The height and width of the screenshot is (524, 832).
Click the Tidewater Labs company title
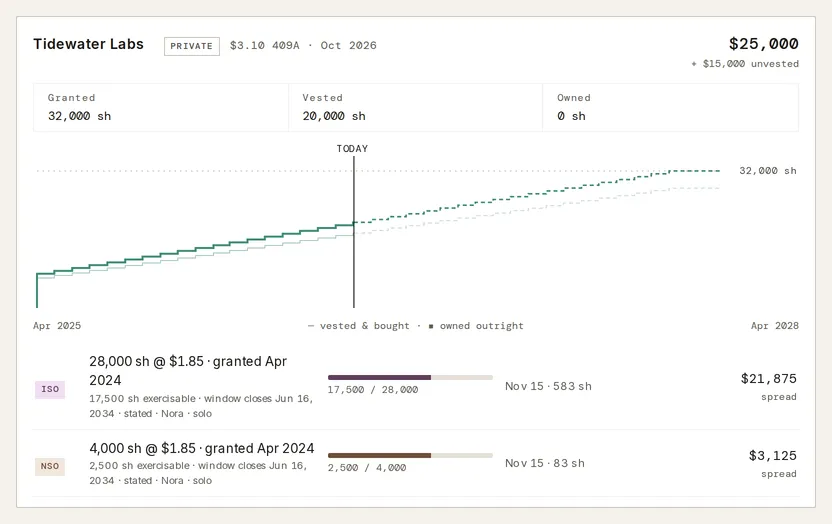88,44
